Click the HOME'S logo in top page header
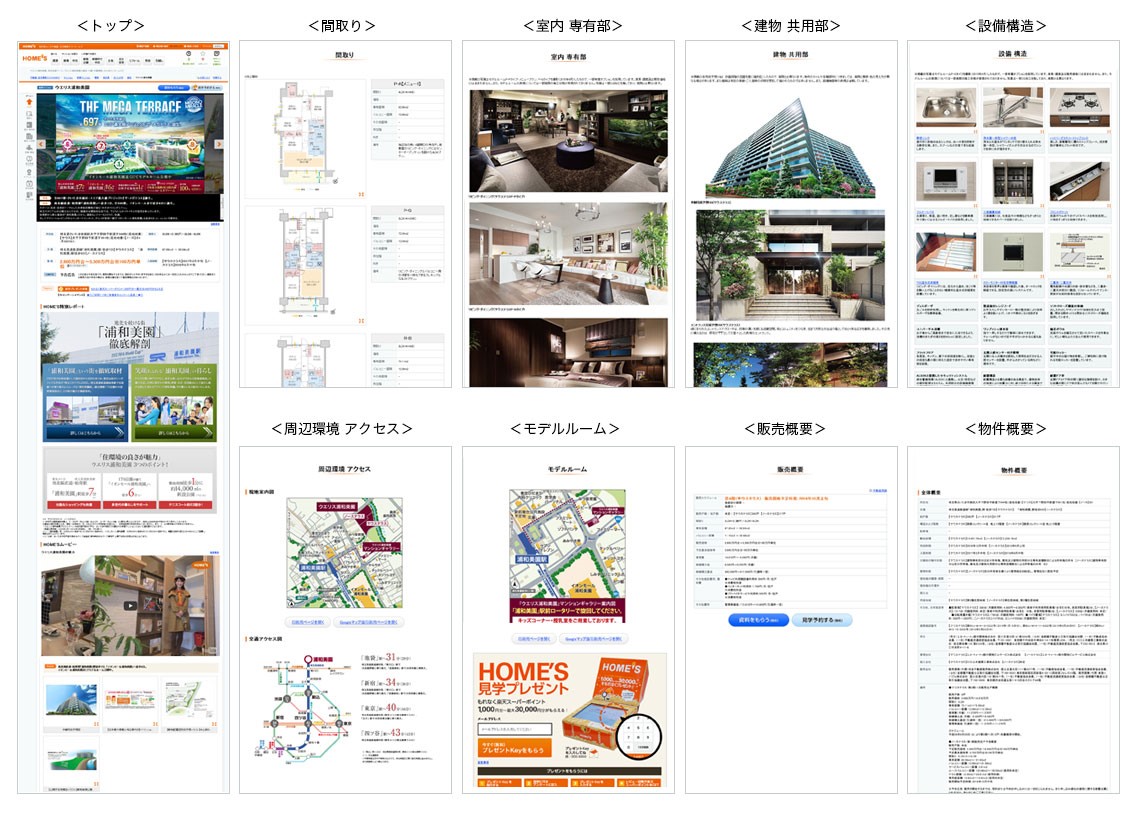This screenshot has height=820, width=1140. pos(34,59)
